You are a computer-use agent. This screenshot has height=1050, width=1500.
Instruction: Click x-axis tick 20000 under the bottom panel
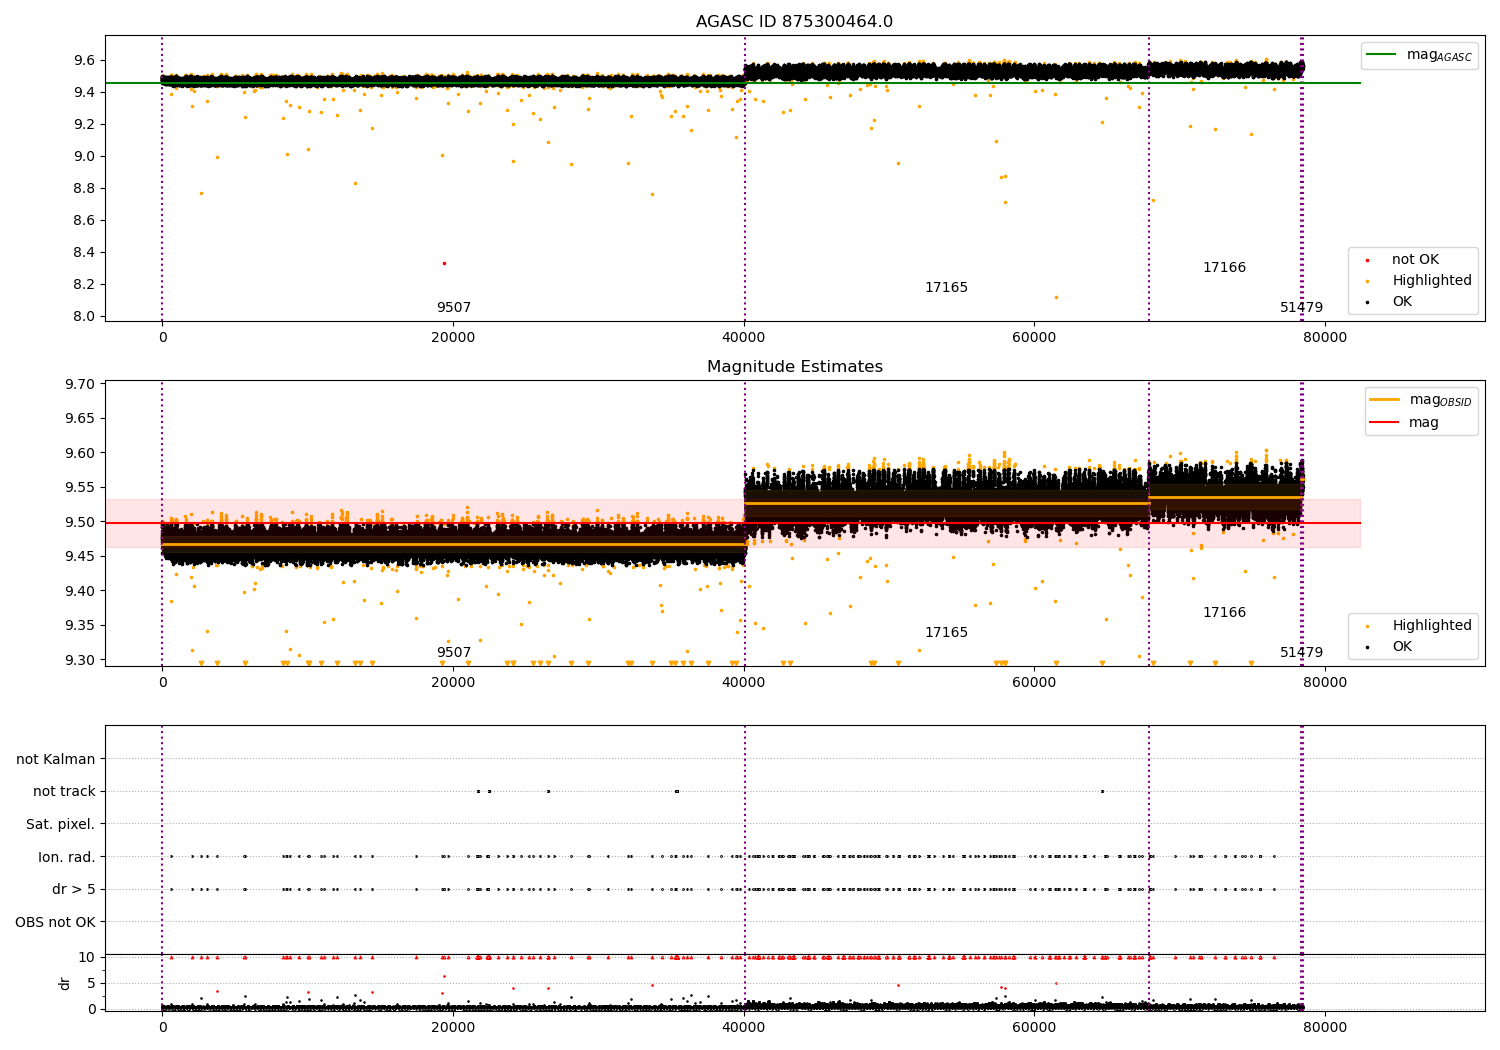pyautogui.click(x=453, y=1027)
